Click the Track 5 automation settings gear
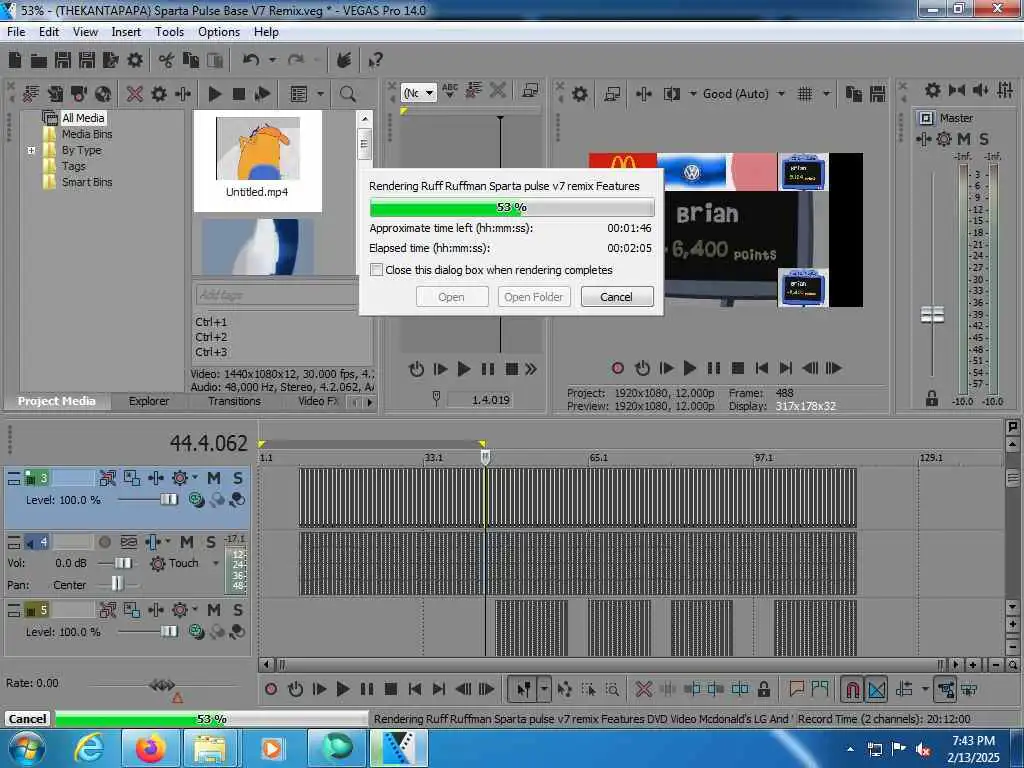Screen dimensions: 1024x768 180,610
